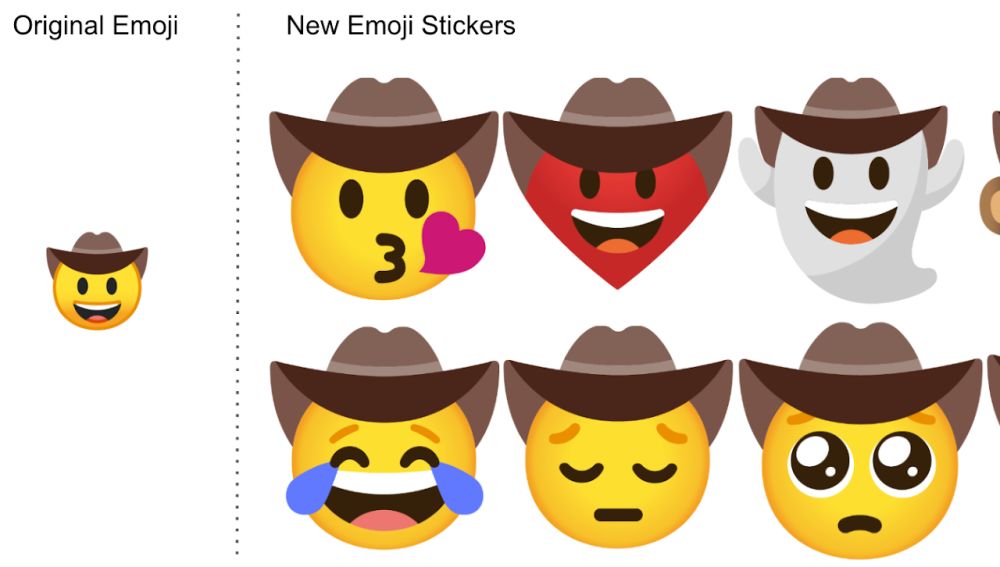Click the hat crown of red heart sticker
The height and width of the screenshot is (567, 1000).
(x=617, y=101)
